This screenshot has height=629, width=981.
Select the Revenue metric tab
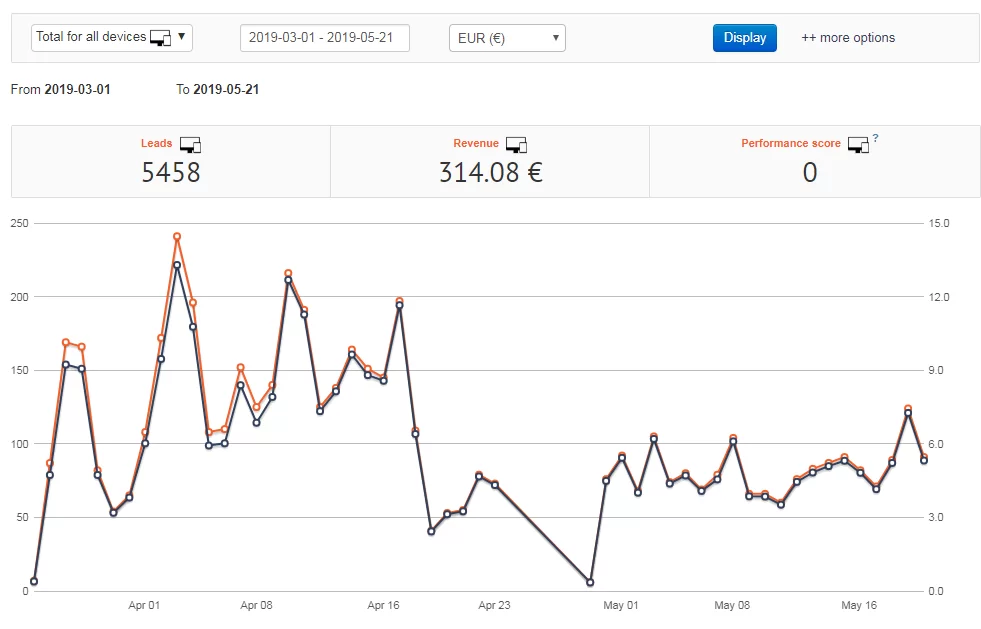click(490, 161)
